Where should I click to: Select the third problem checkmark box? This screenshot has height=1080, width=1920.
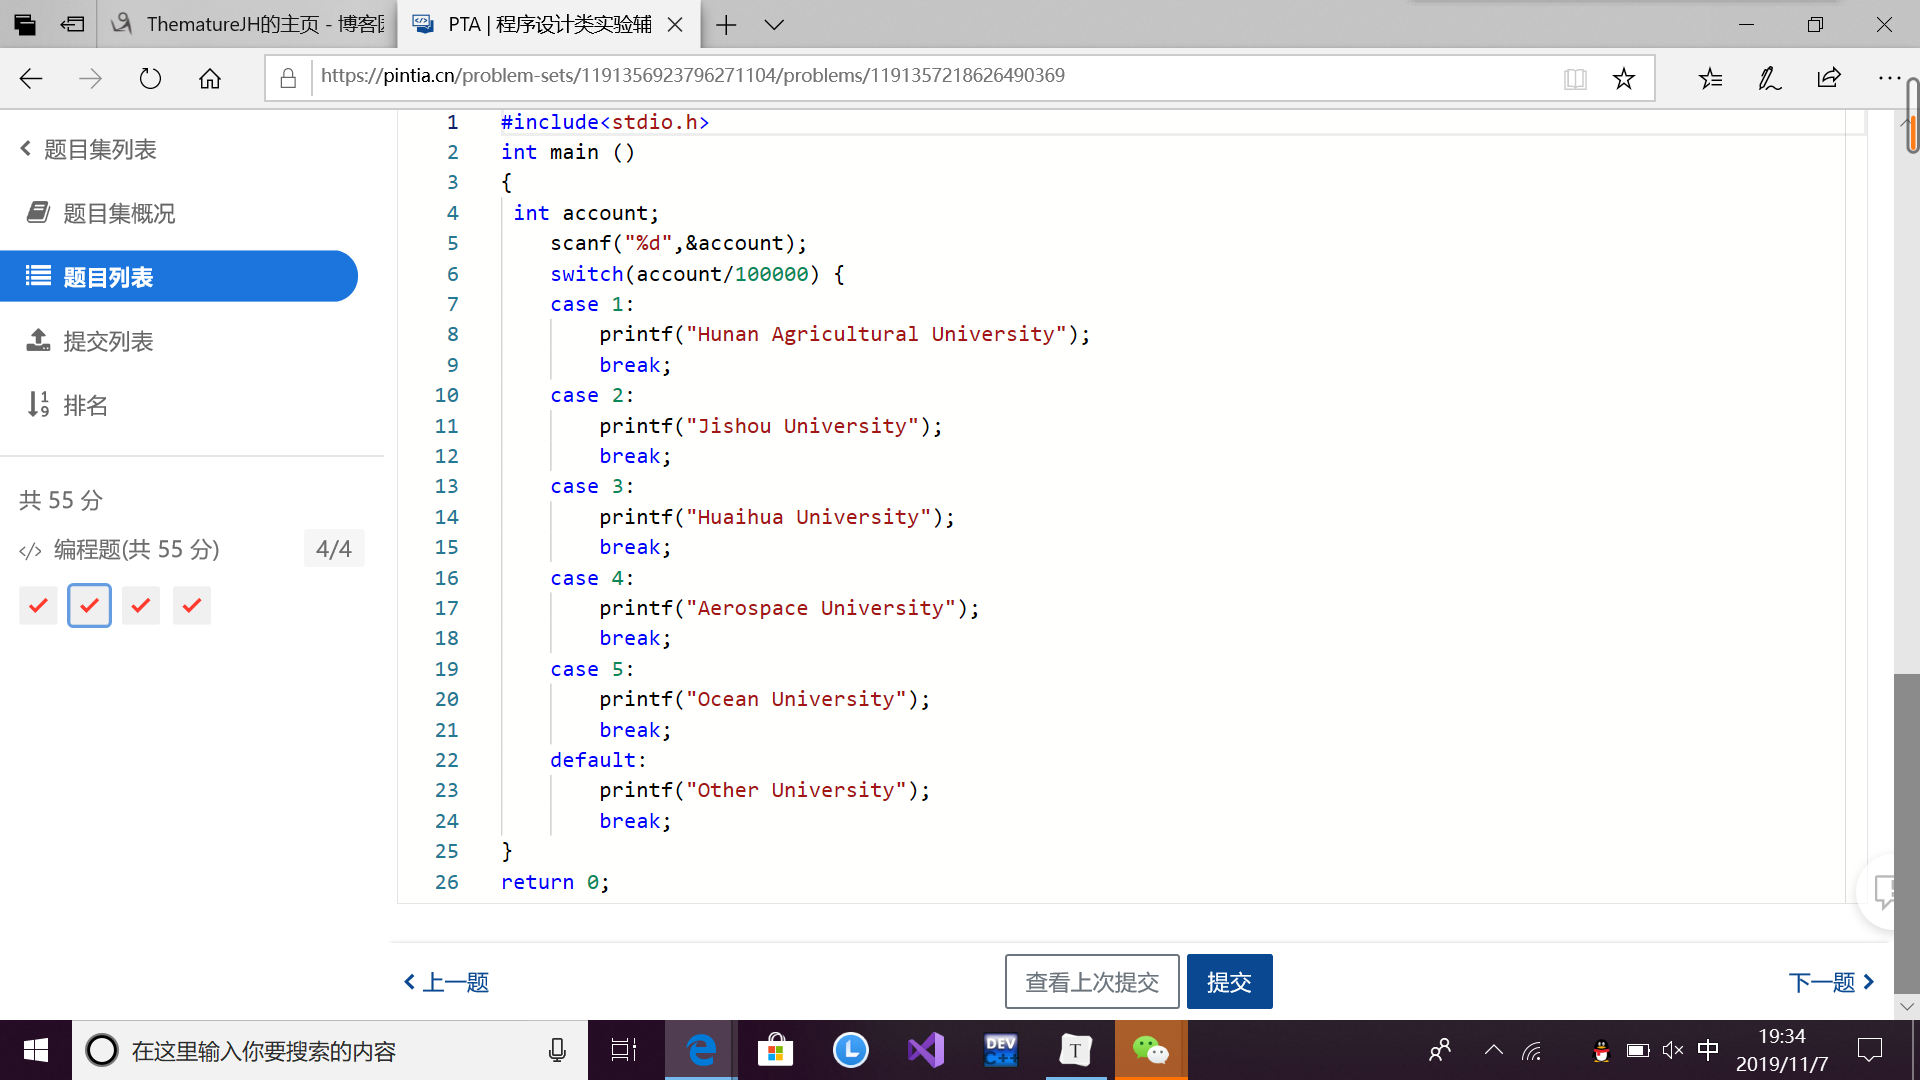pos(141,606)
